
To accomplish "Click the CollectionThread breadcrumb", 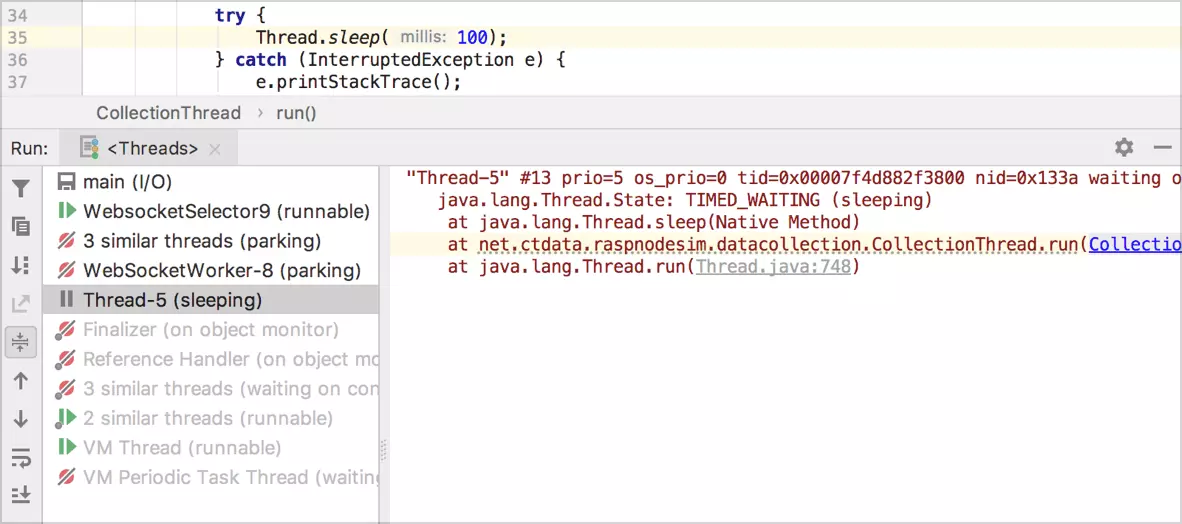I will [x=168, y=113].
